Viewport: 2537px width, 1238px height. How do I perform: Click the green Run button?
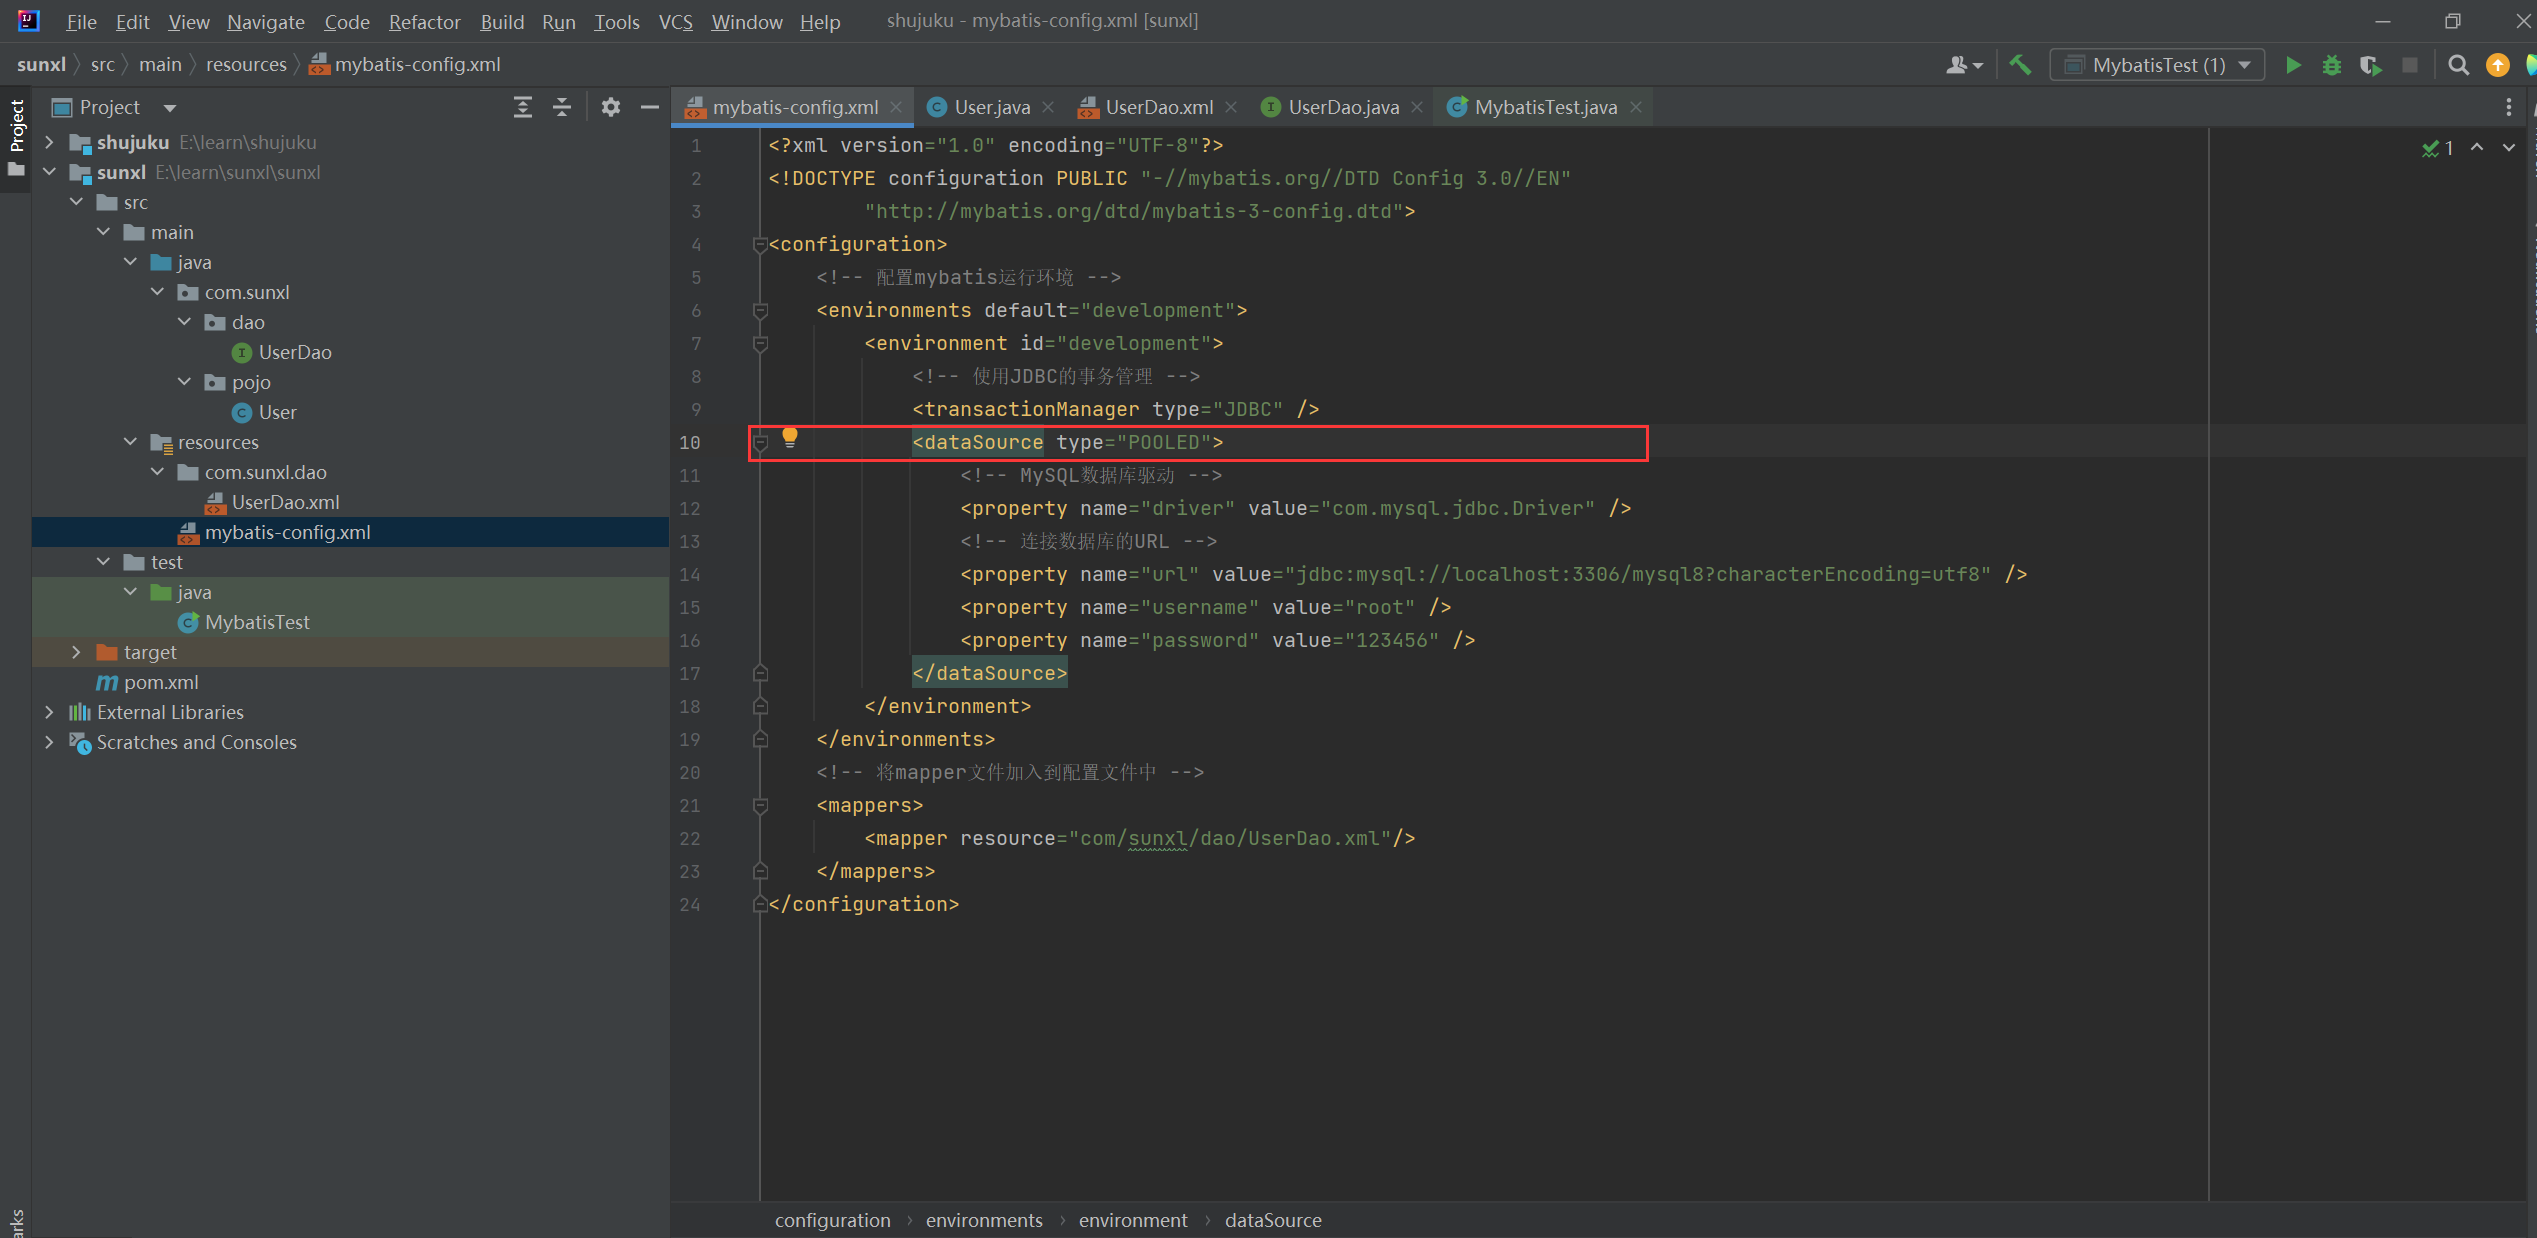[x=2293, y=65]
